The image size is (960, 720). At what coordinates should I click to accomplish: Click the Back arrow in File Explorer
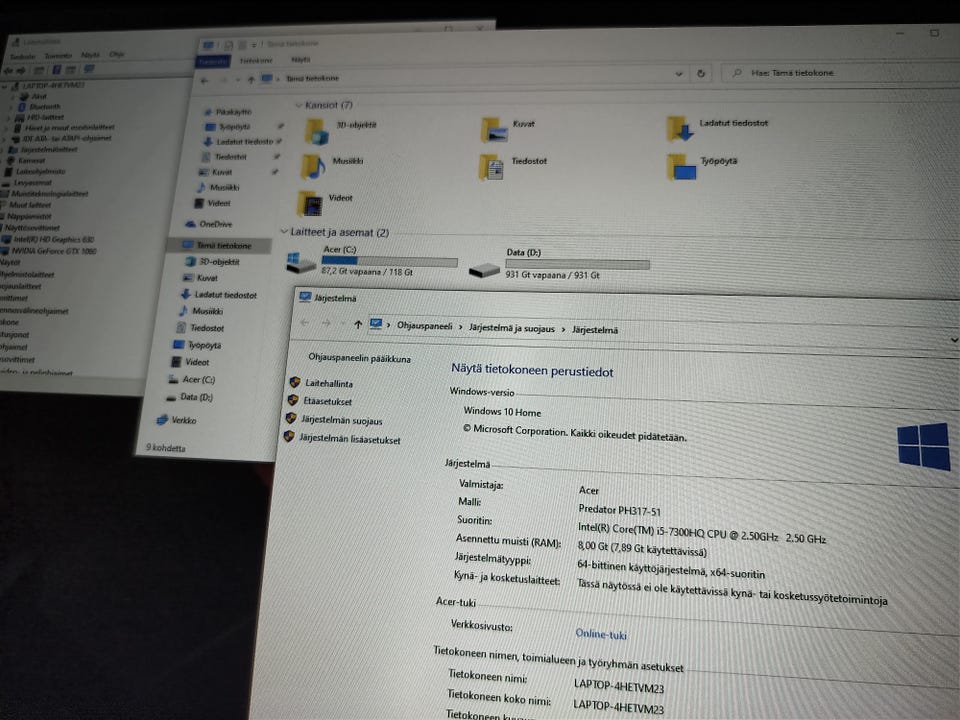coord(205,80)
